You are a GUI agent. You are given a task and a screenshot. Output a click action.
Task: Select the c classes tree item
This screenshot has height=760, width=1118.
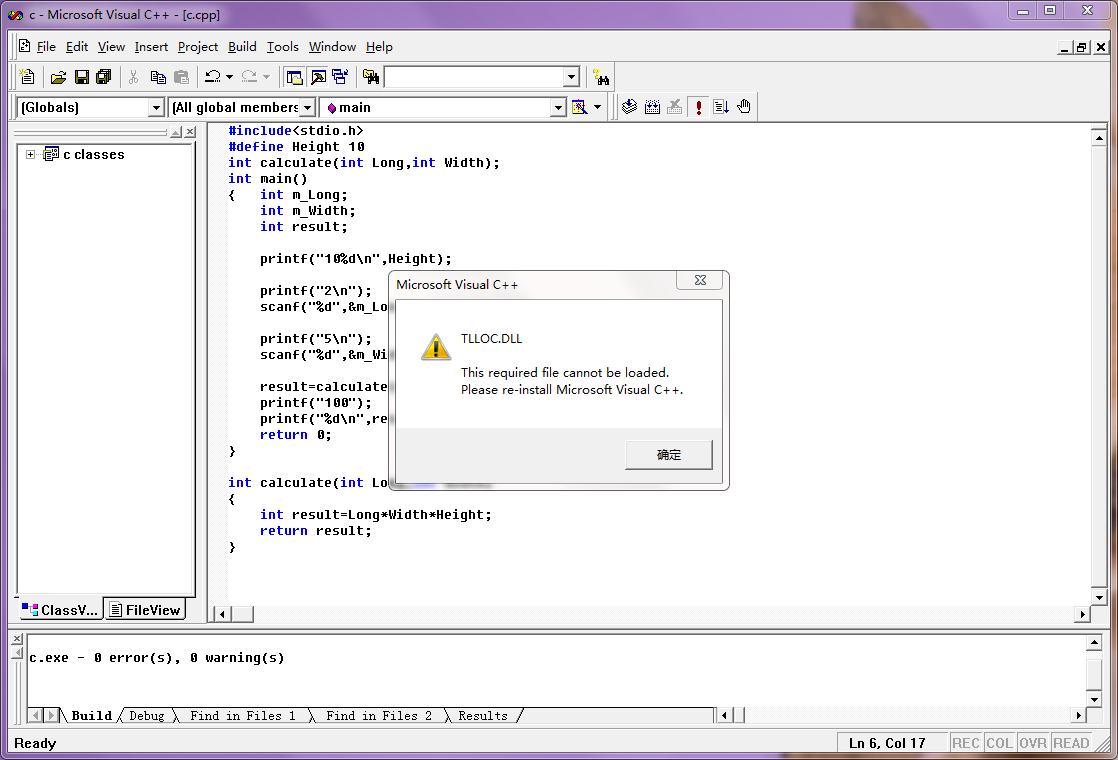point(93,154)
